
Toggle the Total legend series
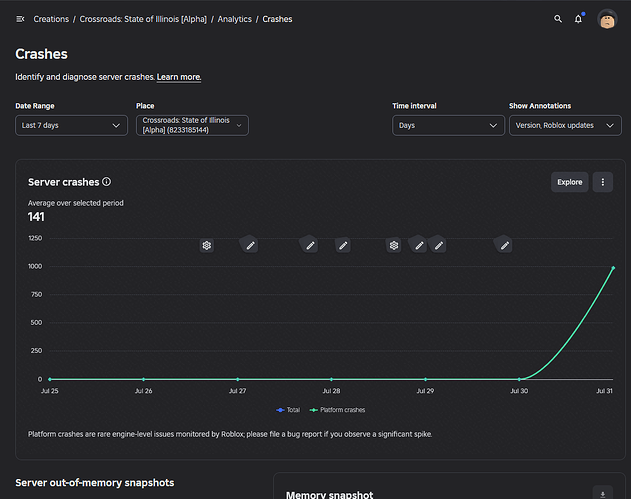coord(289,410)
